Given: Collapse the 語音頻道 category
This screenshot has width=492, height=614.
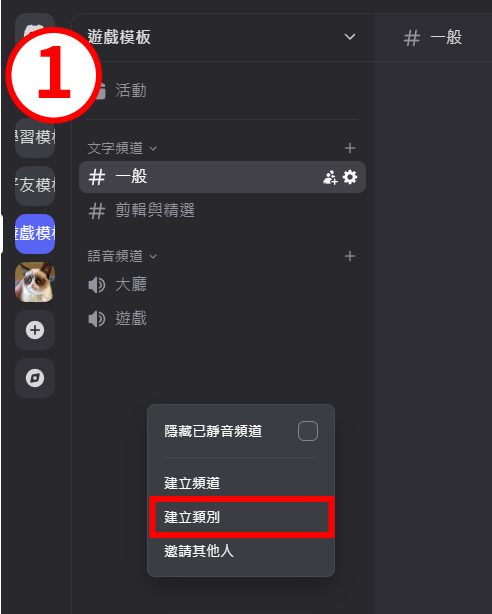Looking at the screenshot, I should (122, 256).
